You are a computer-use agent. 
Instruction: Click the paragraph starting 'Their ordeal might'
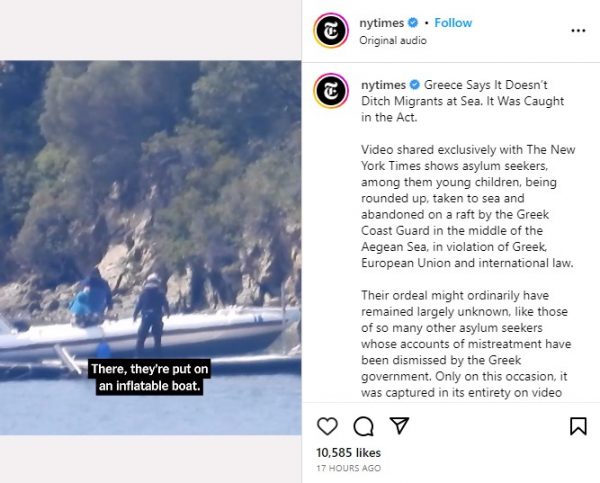pyautogui.click(x=466, y=344)
